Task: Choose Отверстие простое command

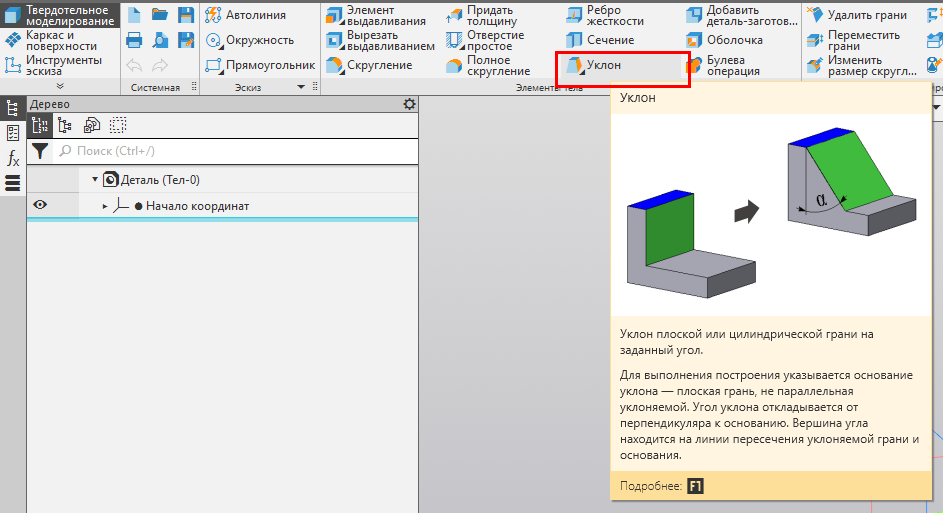Action: click(485, 40)
